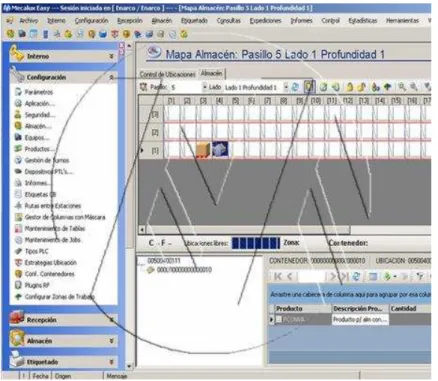Click the container icon beside 000/1000000000010
This screenshot has width=438, height=381.
click(151, 270)
